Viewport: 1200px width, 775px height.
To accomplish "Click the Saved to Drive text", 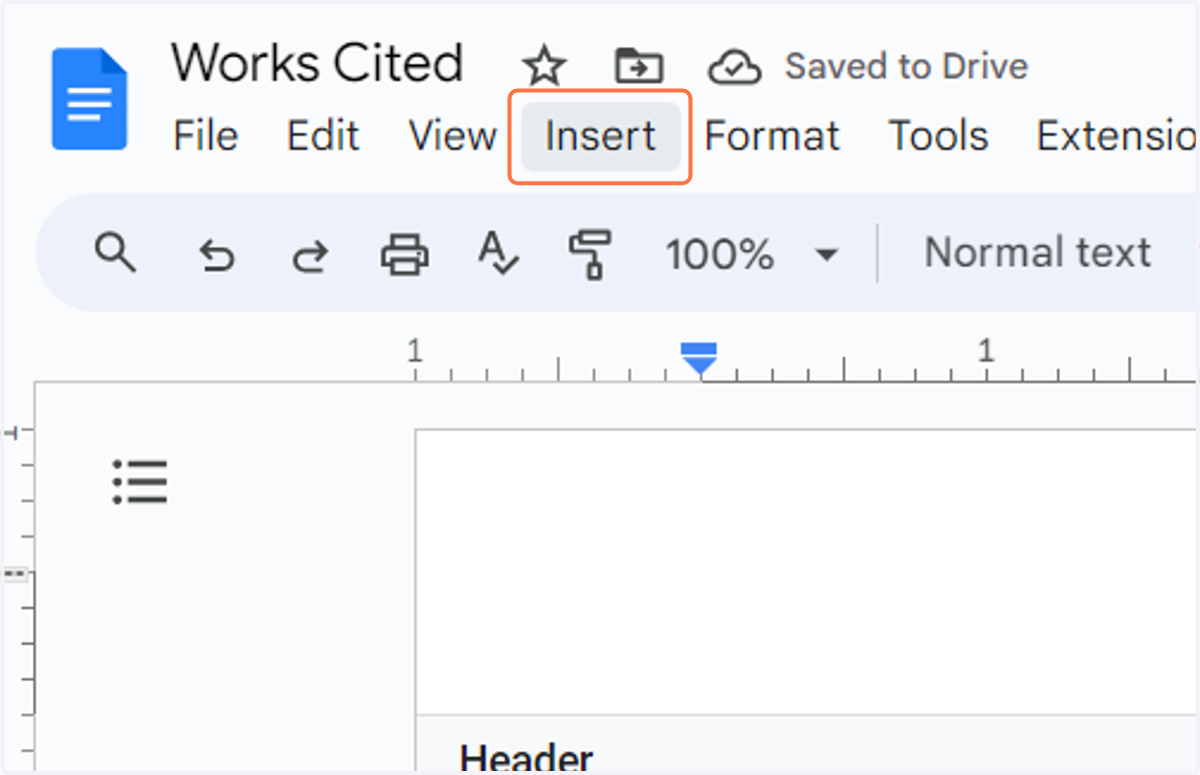I will 906,67.
